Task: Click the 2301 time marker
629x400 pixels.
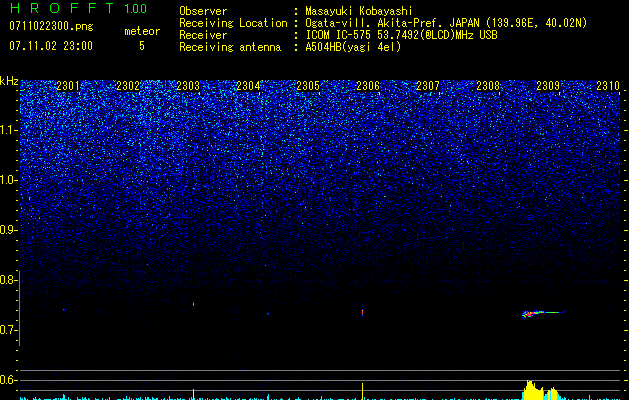Action: [x=68, y=86]
